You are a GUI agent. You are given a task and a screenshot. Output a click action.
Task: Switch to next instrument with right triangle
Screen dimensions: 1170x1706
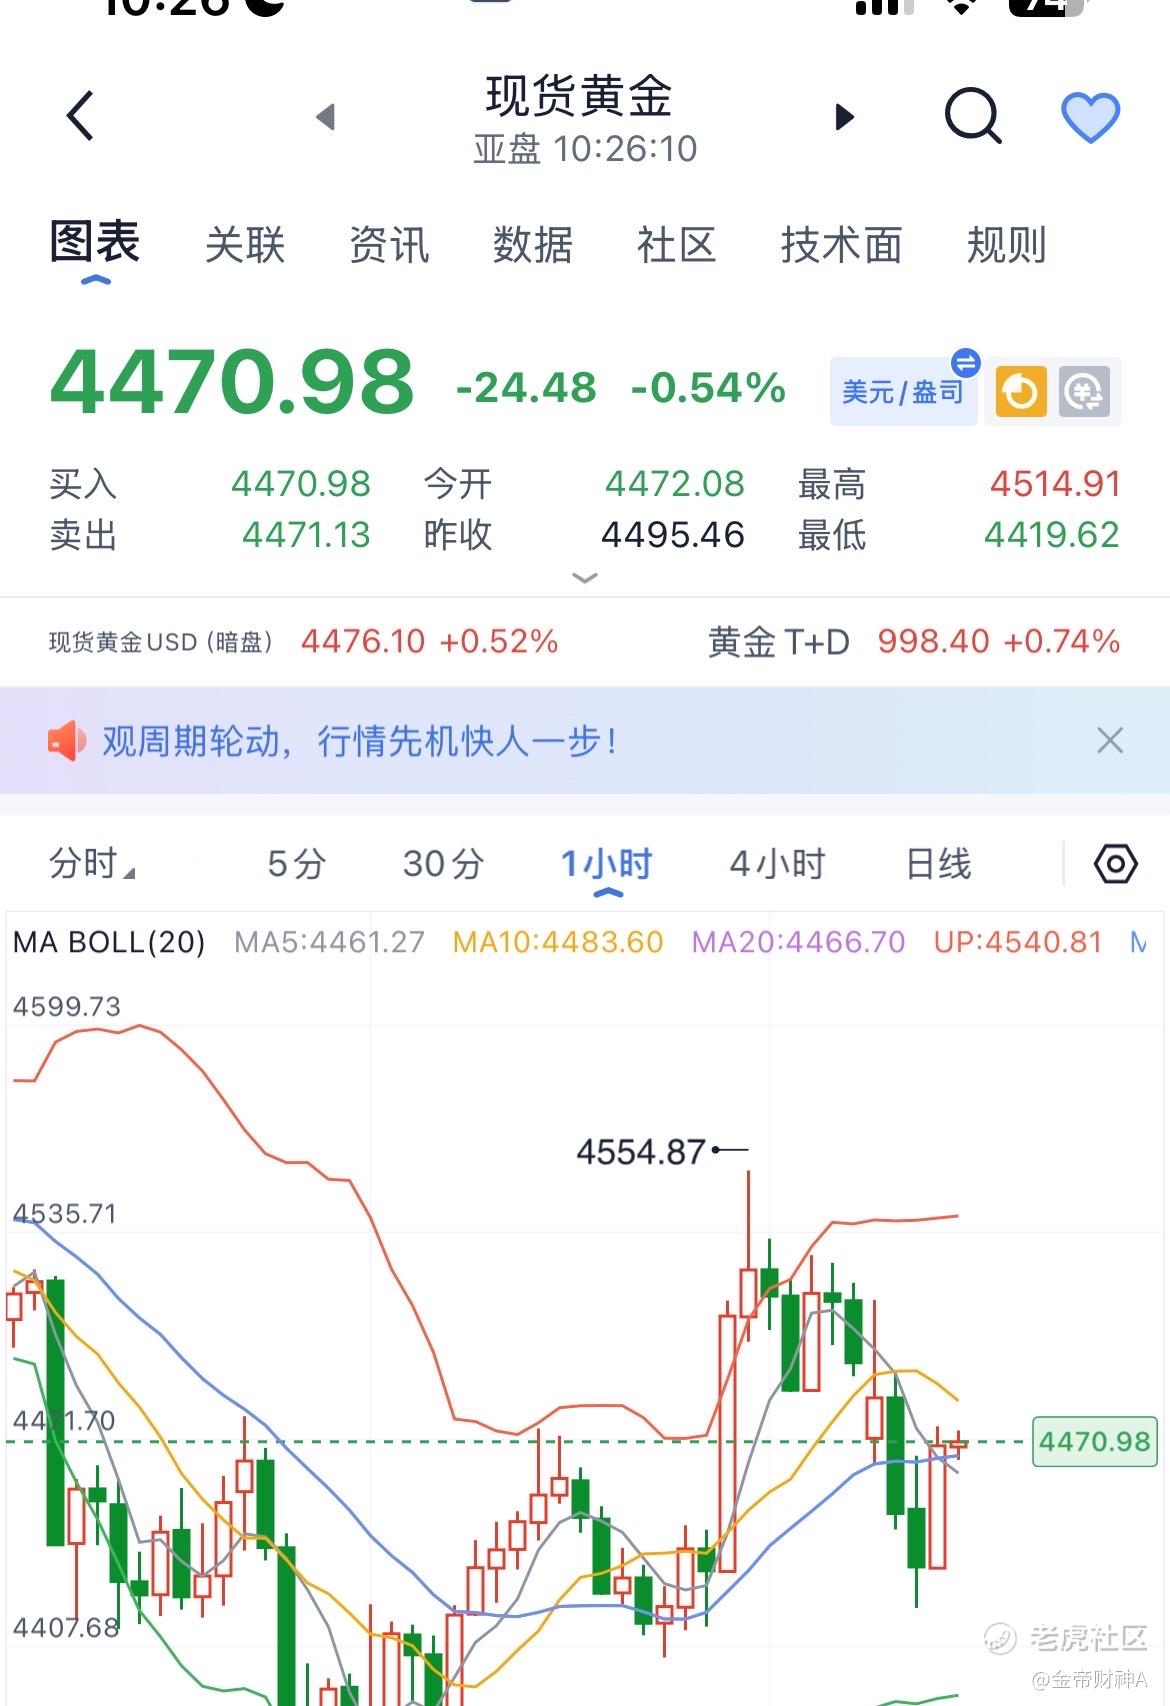click(845, 117)
